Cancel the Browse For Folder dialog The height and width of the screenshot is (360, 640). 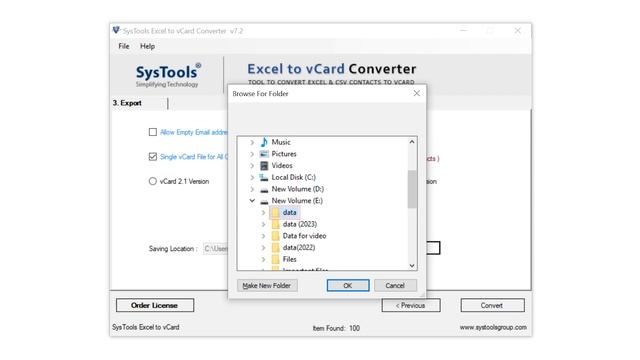(x=395, y=286)
